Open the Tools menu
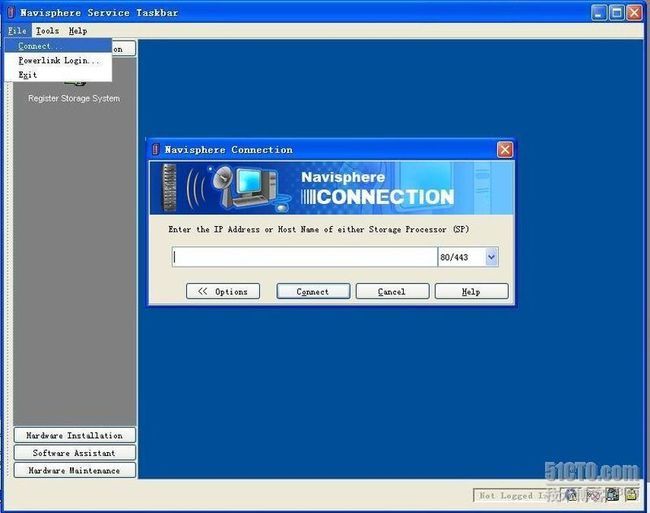 47,31
